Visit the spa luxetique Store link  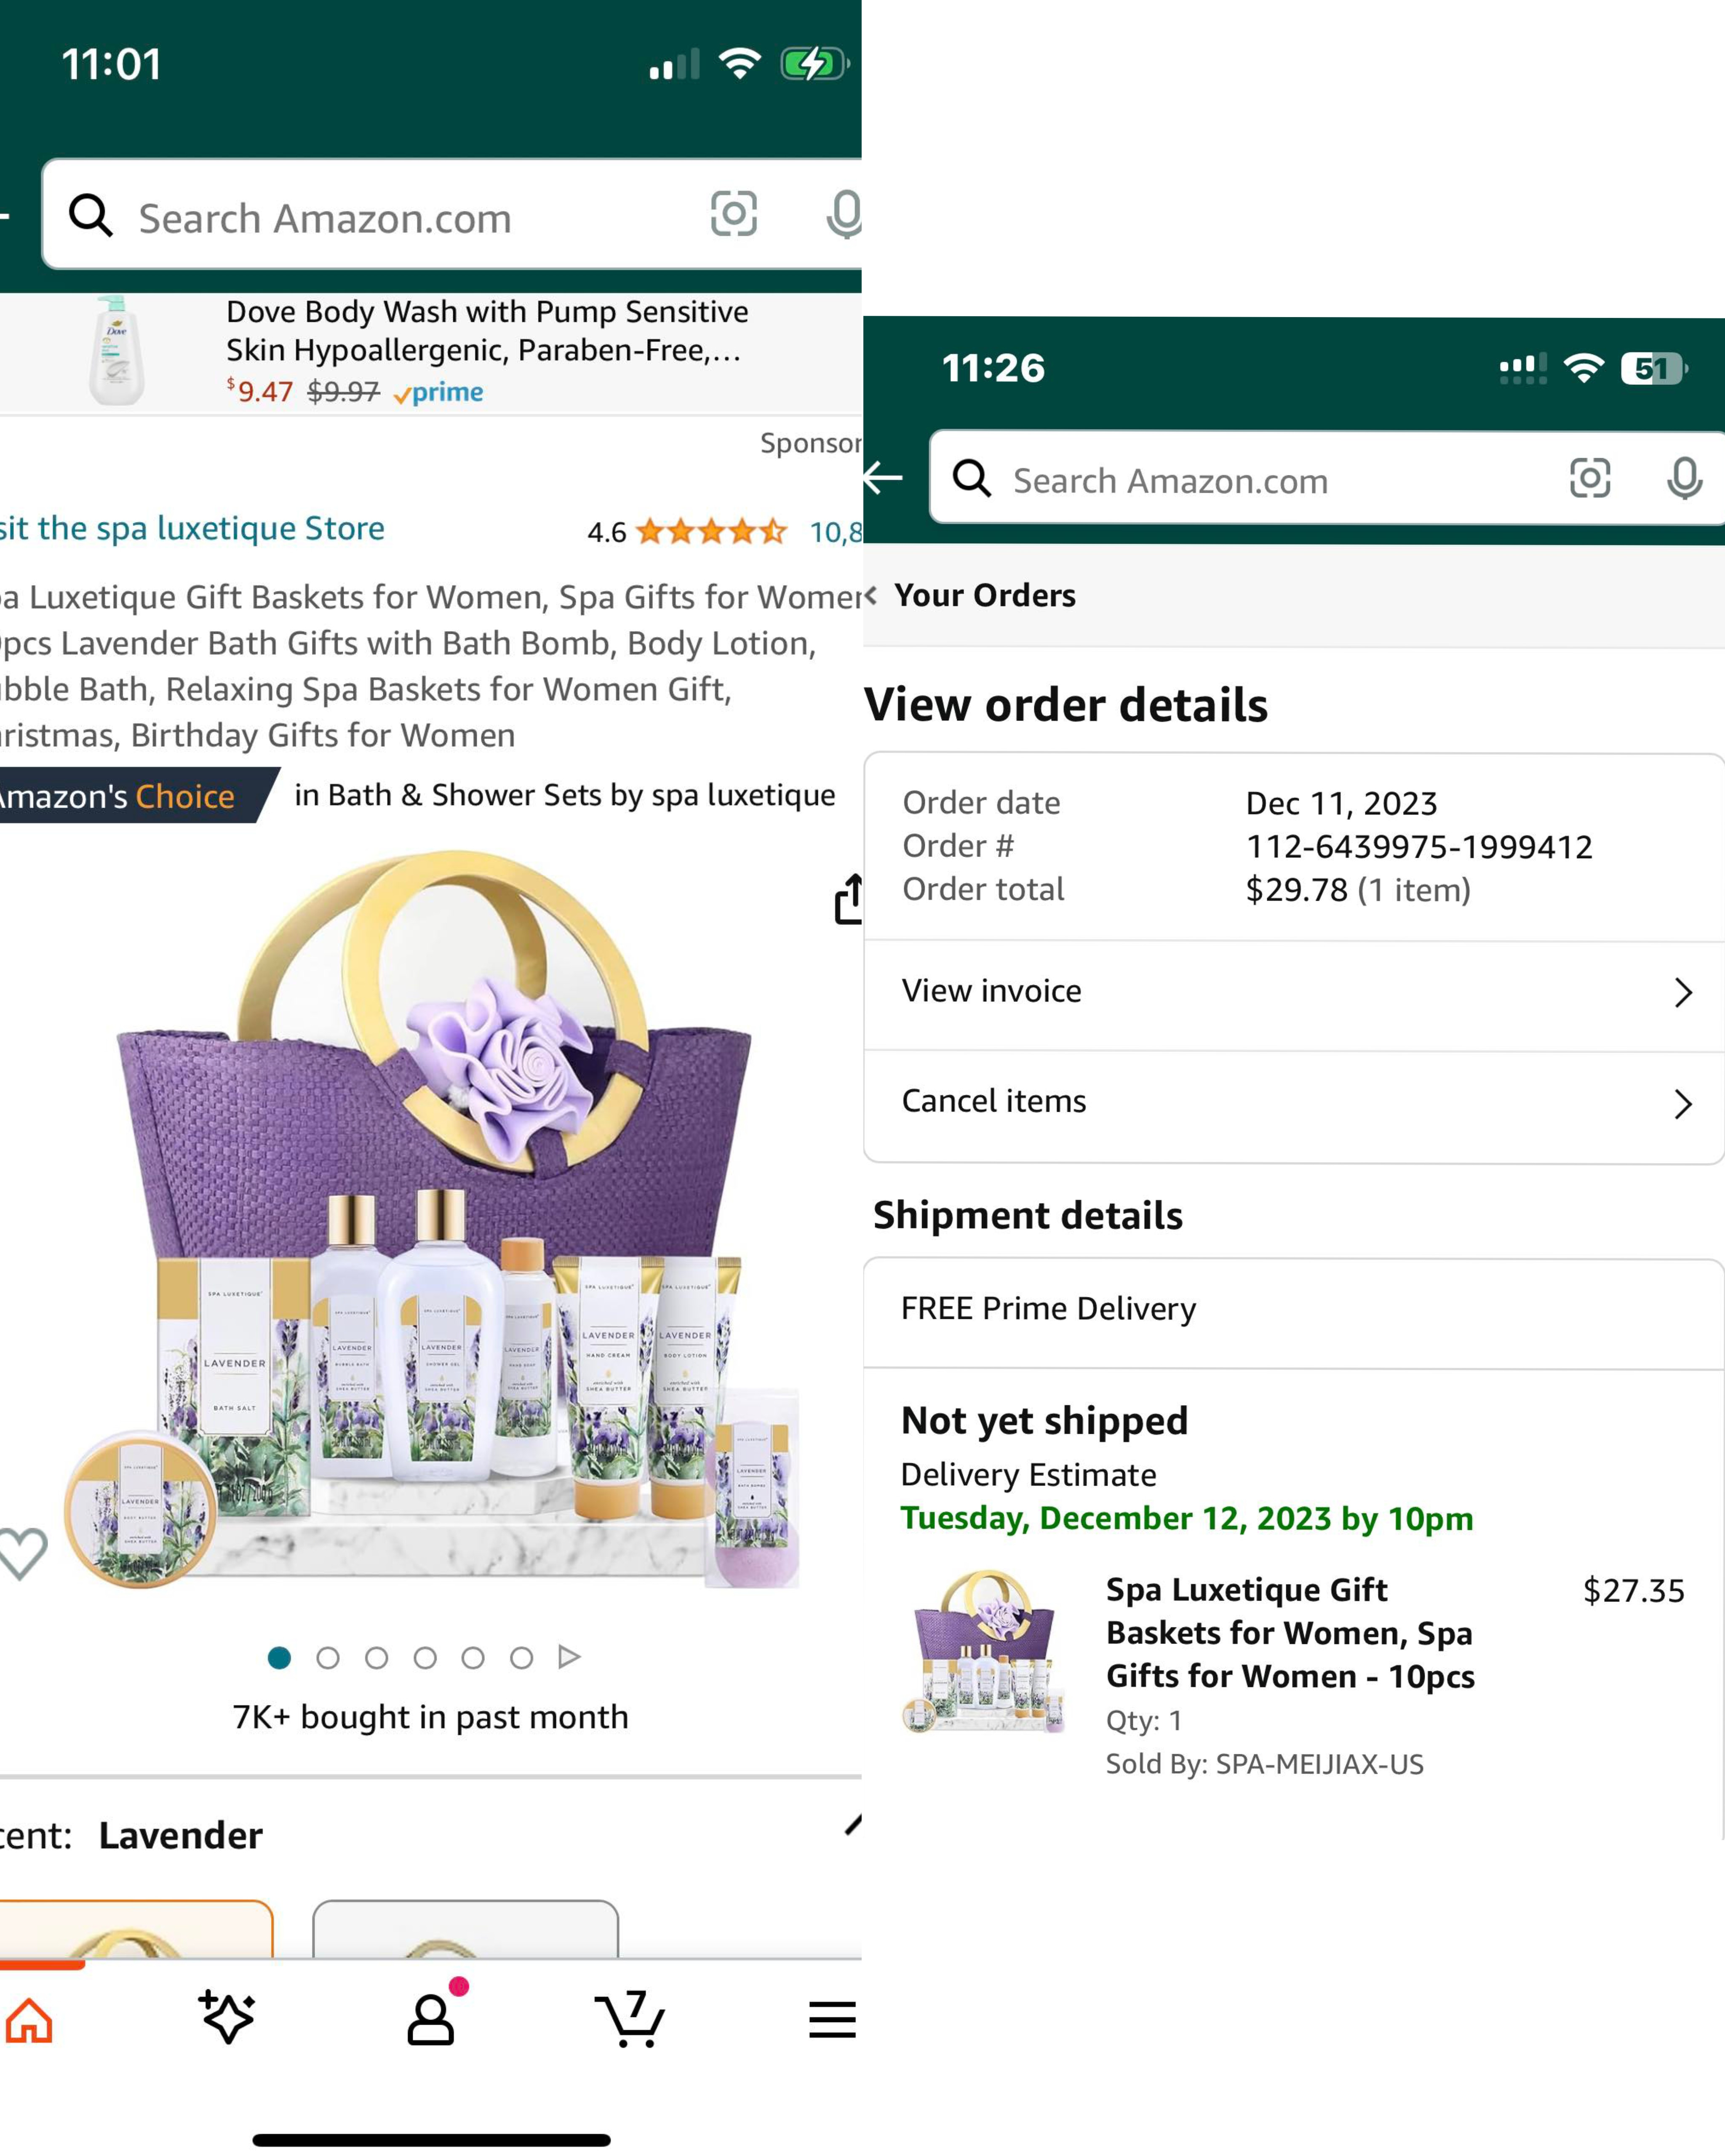[x=192, y=529]
